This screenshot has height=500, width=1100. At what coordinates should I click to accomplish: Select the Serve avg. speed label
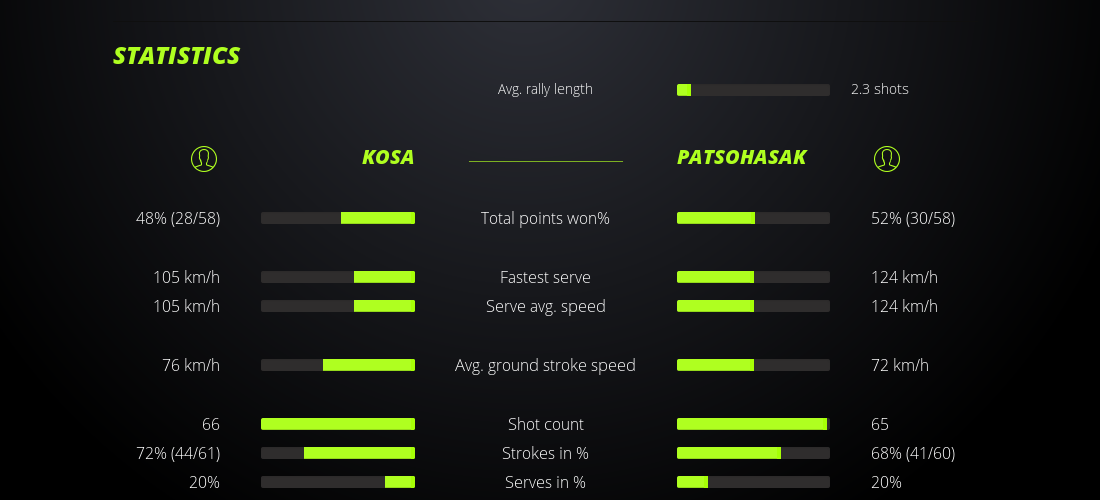tap(545, 306)
